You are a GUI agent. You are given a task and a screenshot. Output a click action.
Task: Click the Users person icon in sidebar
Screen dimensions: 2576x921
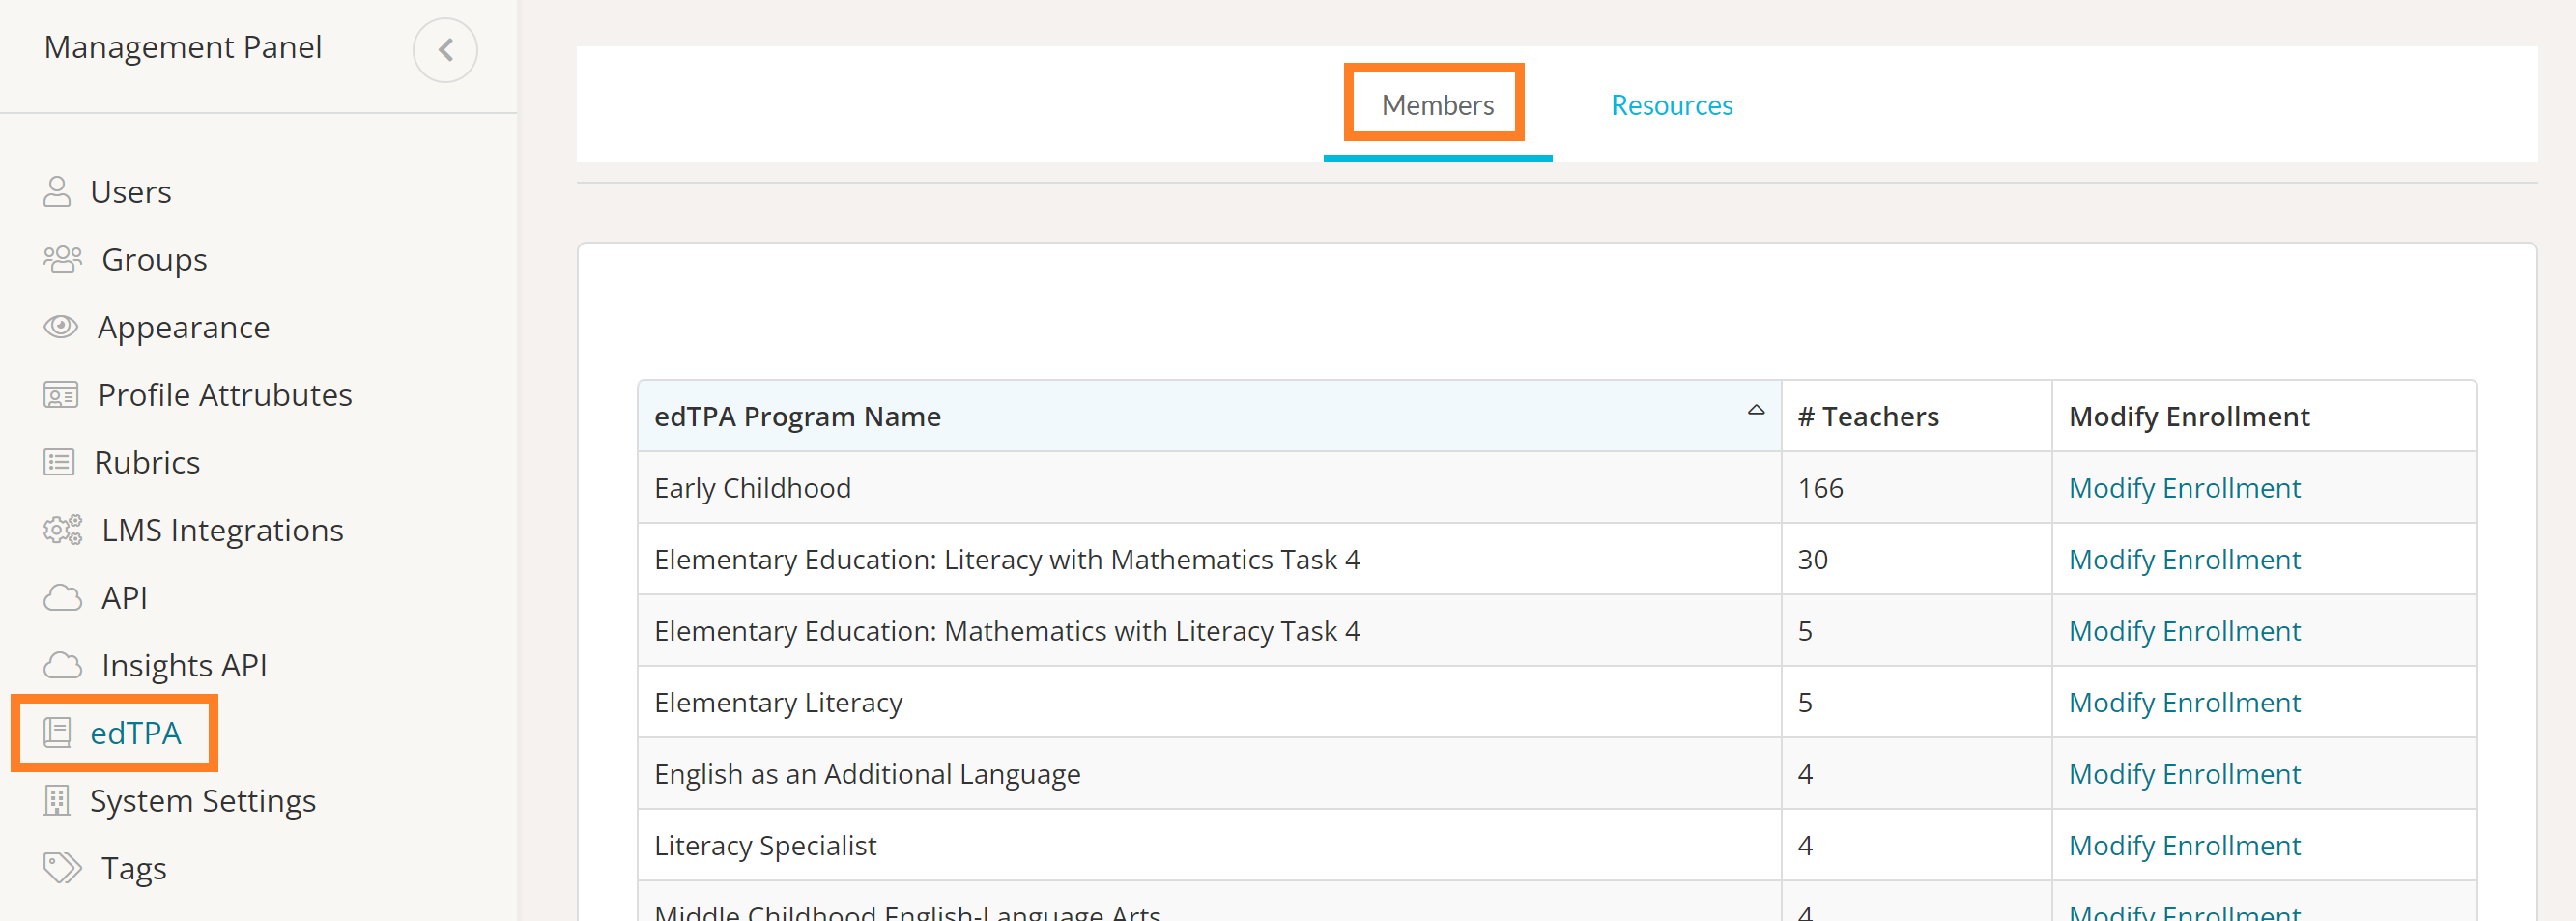pos(57,191)
